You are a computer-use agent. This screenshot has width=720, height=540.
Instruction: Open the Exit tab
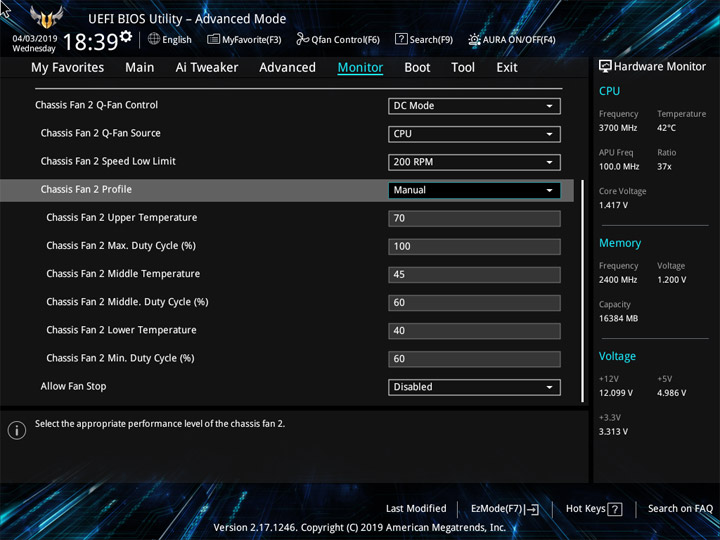[507, 68]
